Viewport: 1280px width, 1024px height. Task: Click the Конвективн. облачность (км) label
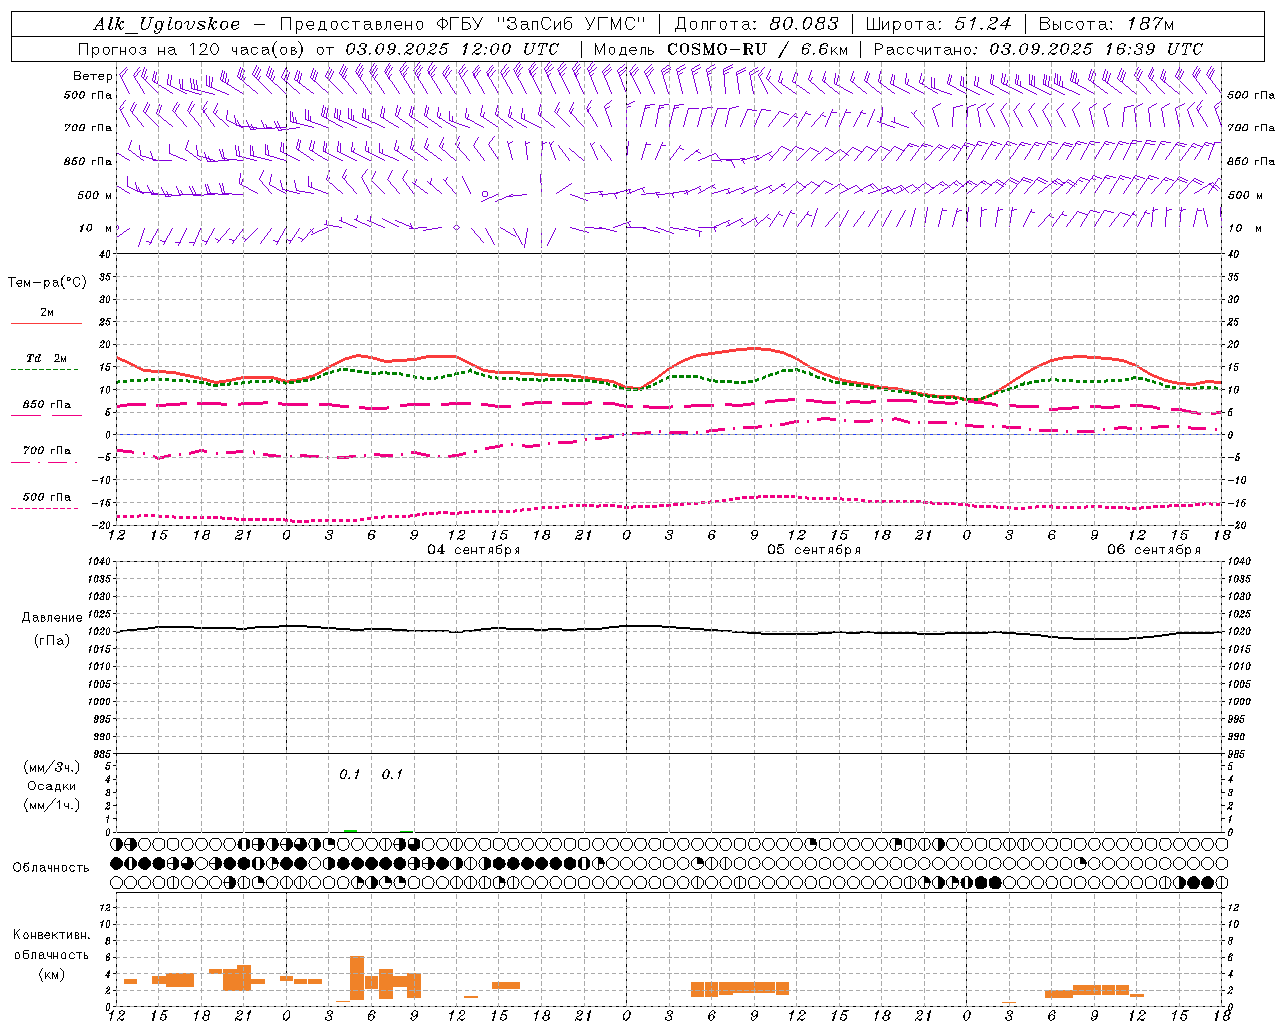pyautogui.click(x=51, y=954)
